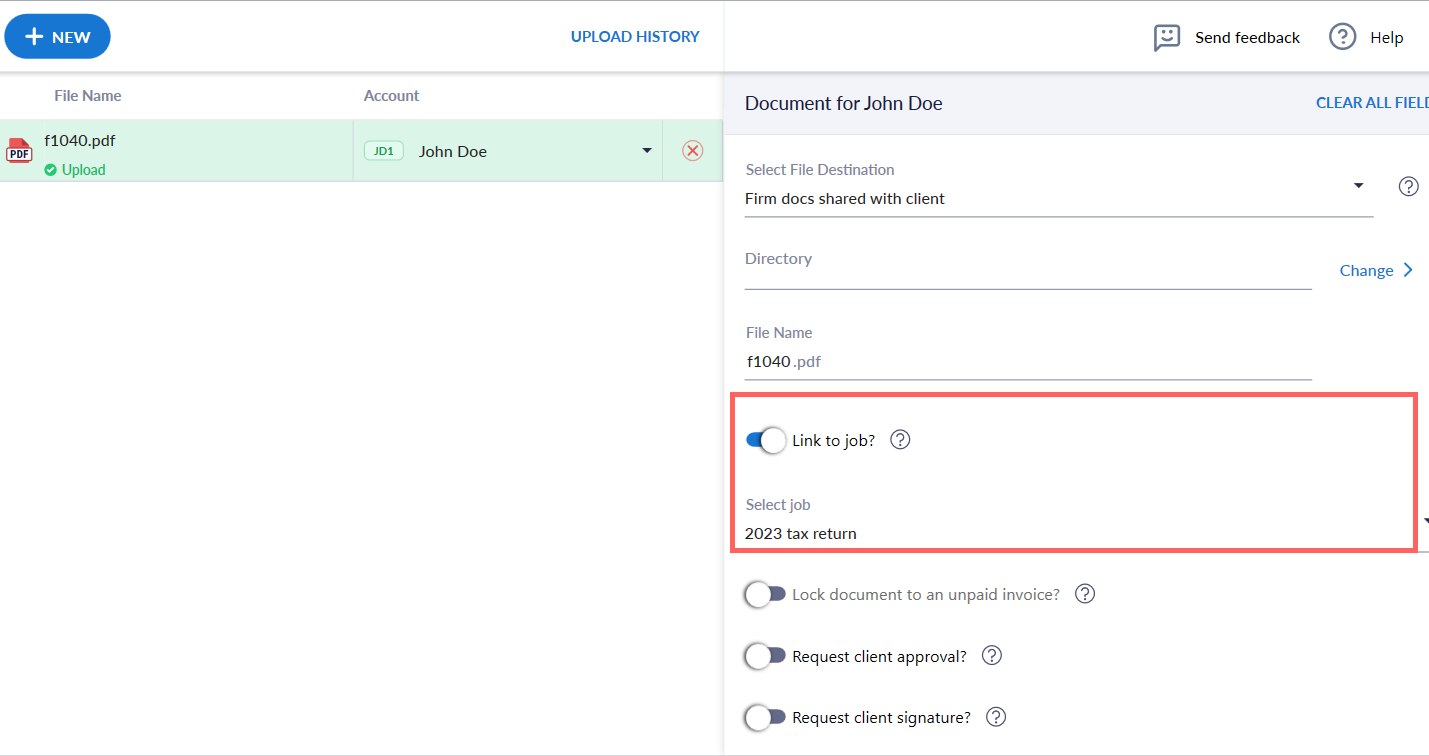This screenshot has width=1429, height=756.
Task: Click help icon next to Request client signature
Action: coord(995,717)
